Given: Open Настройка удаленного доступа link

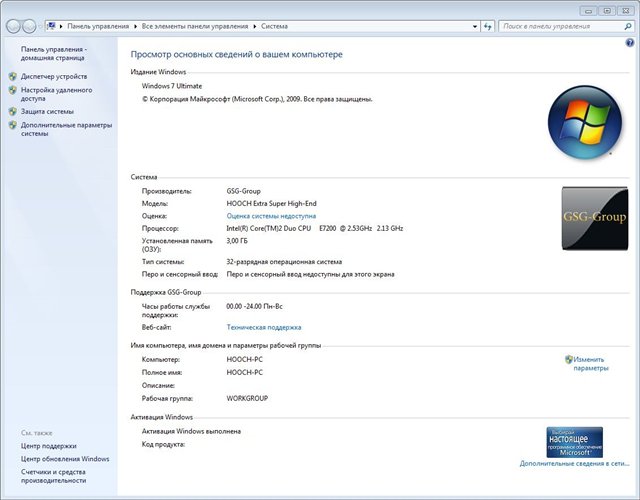Looking at the screenshot, I should click(56, 94).
